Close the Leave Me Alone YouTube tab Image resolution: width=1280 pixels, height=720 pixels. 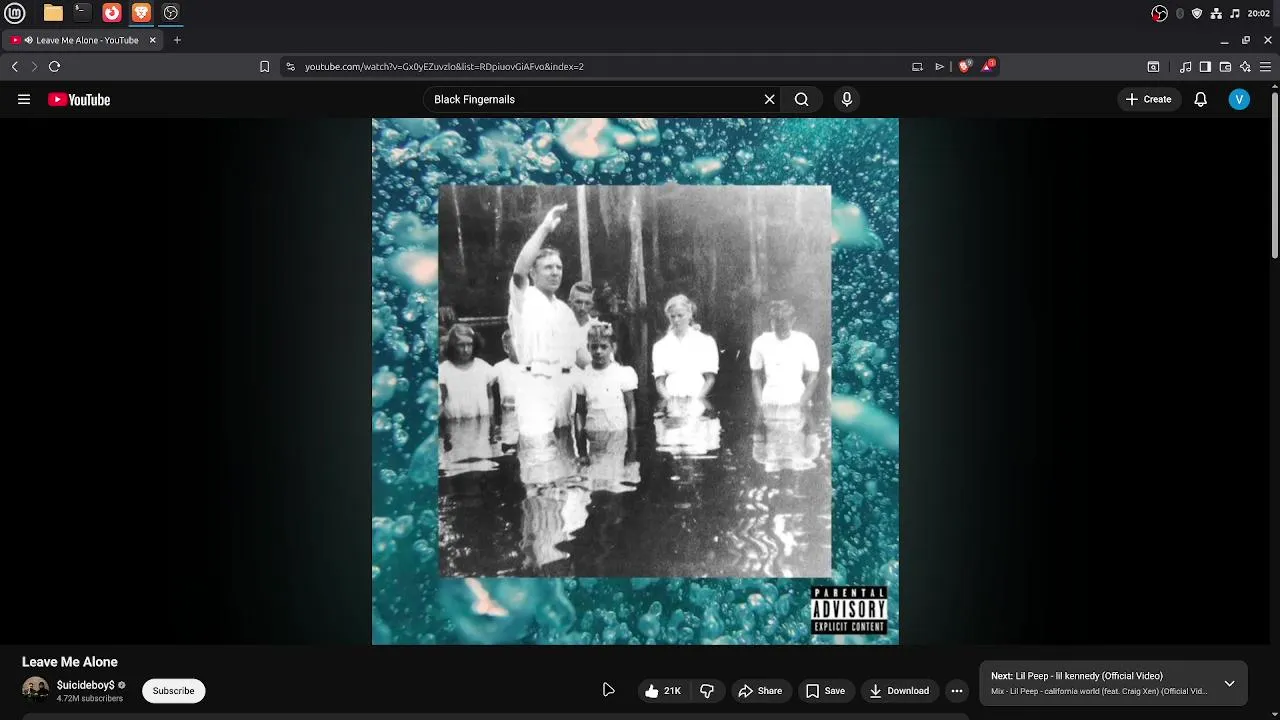click(x=153, y=40)
